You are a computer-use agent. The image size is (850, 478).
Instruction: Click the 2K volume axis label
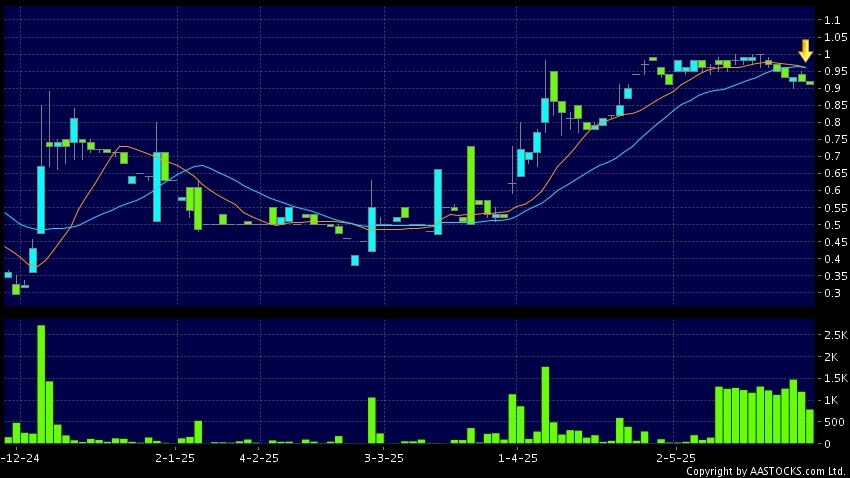(x=831, y=357)
